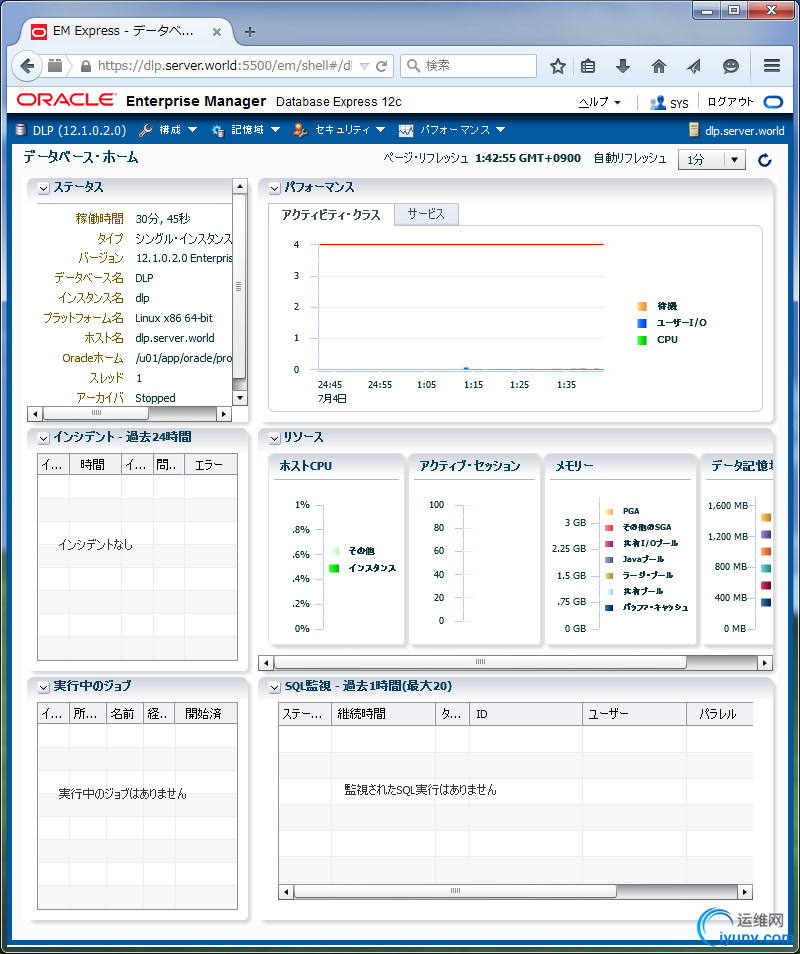Screen dimensions: 800x954
Task: Close the EM Express tab
Action: click(x=217, y=32)
